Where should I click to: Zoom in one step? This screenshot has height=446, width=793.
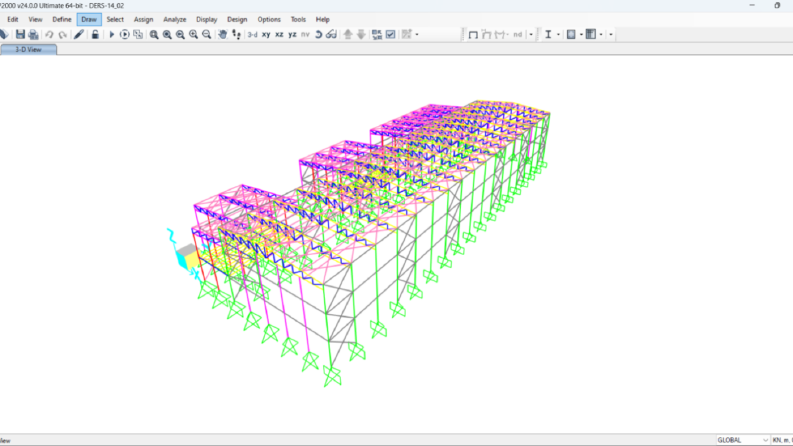193,34
